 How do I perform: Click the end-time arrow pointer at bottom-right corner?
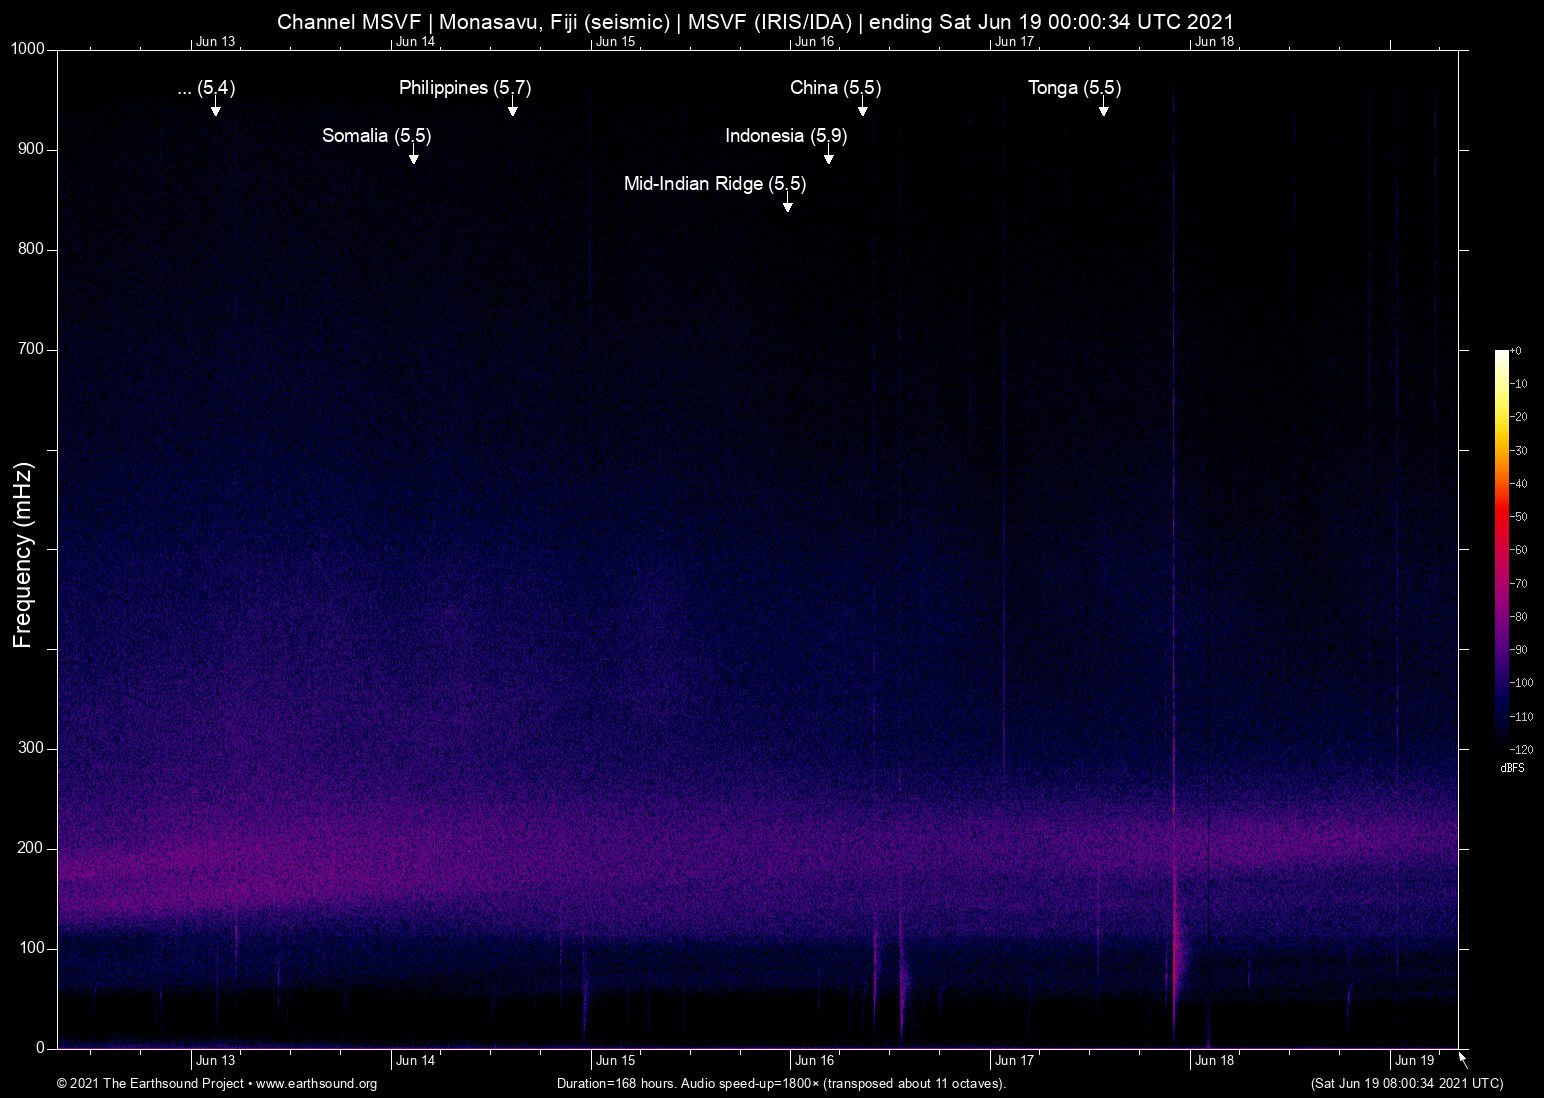[x=1463, y=1060]
